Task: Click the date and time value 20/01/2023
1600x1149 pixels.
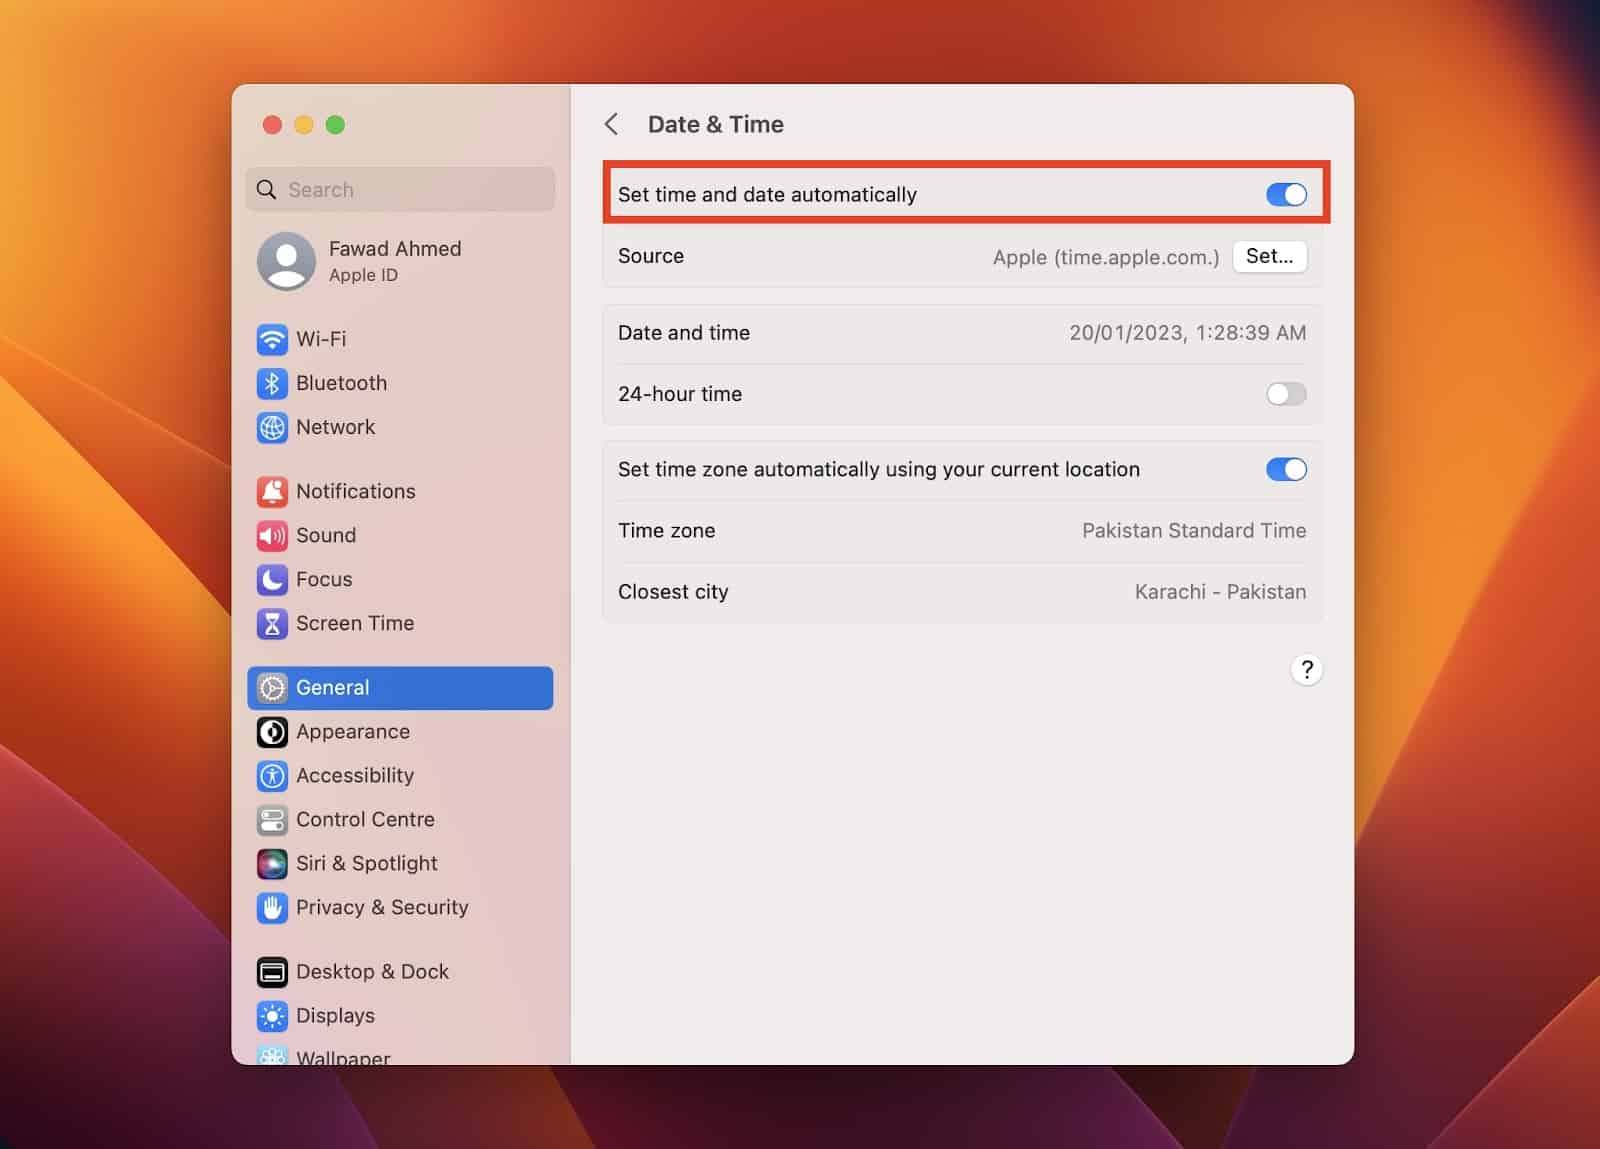Action: click(x=1187, y=333)
